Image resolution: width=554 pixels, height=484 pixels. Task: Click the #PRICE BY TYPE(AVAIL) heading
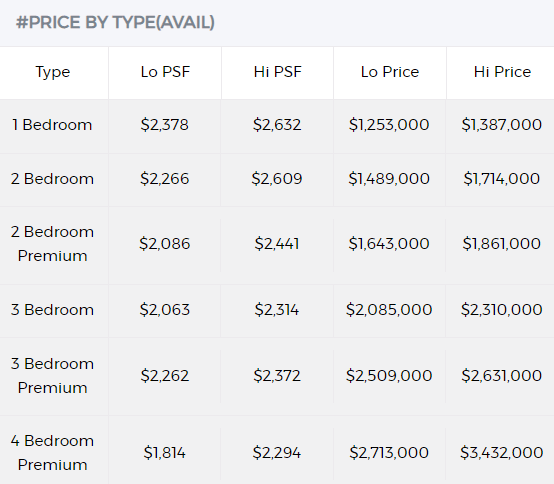pyautogui.click(x=115, y=22)
